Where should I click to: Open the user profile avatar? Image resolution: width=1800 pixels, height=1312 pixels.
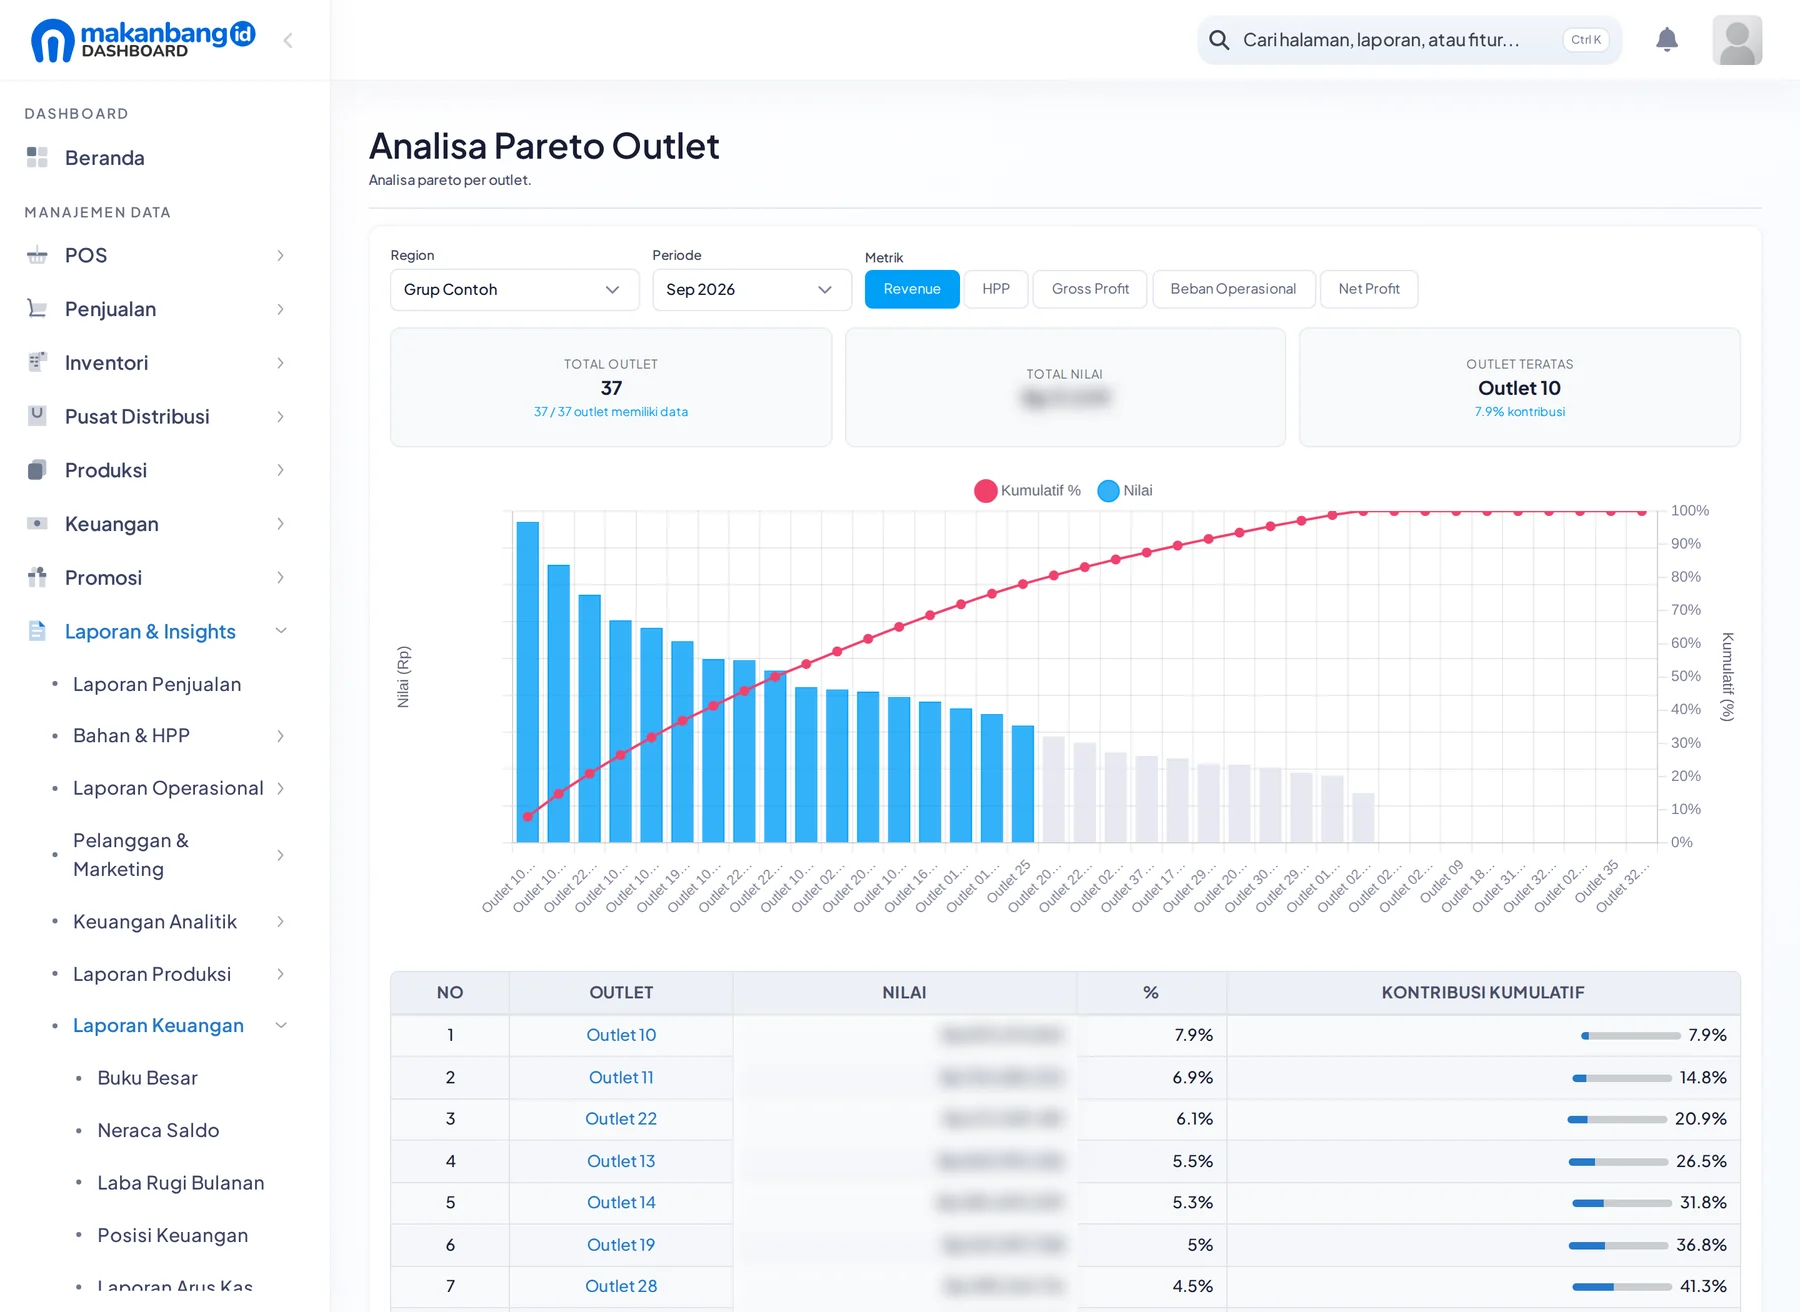click(x=1737, y=40)
